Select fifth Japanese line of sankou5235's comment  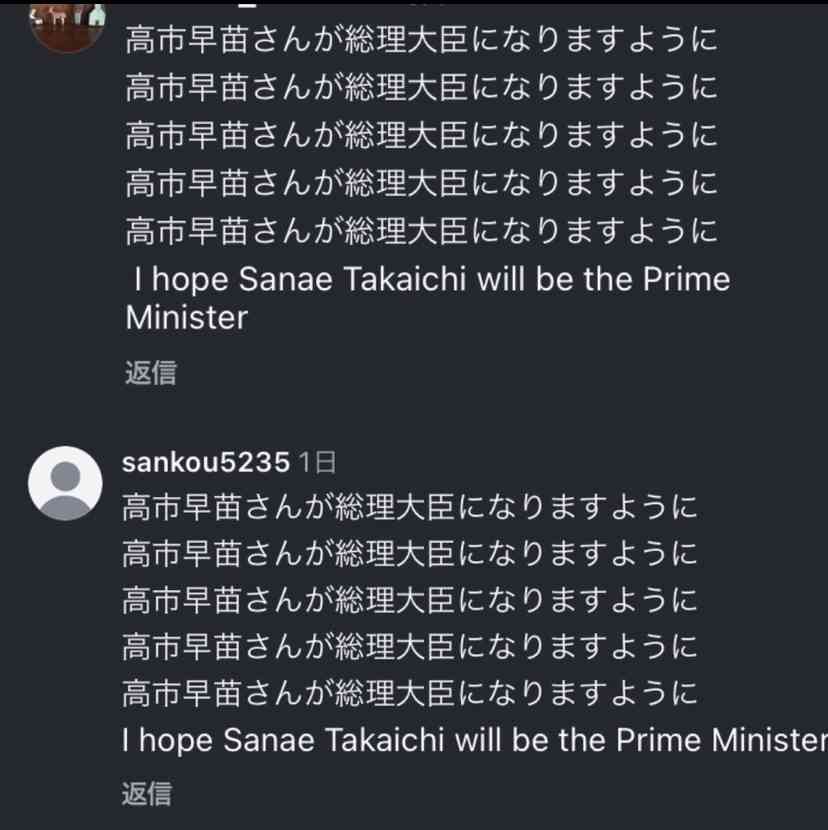410,692
